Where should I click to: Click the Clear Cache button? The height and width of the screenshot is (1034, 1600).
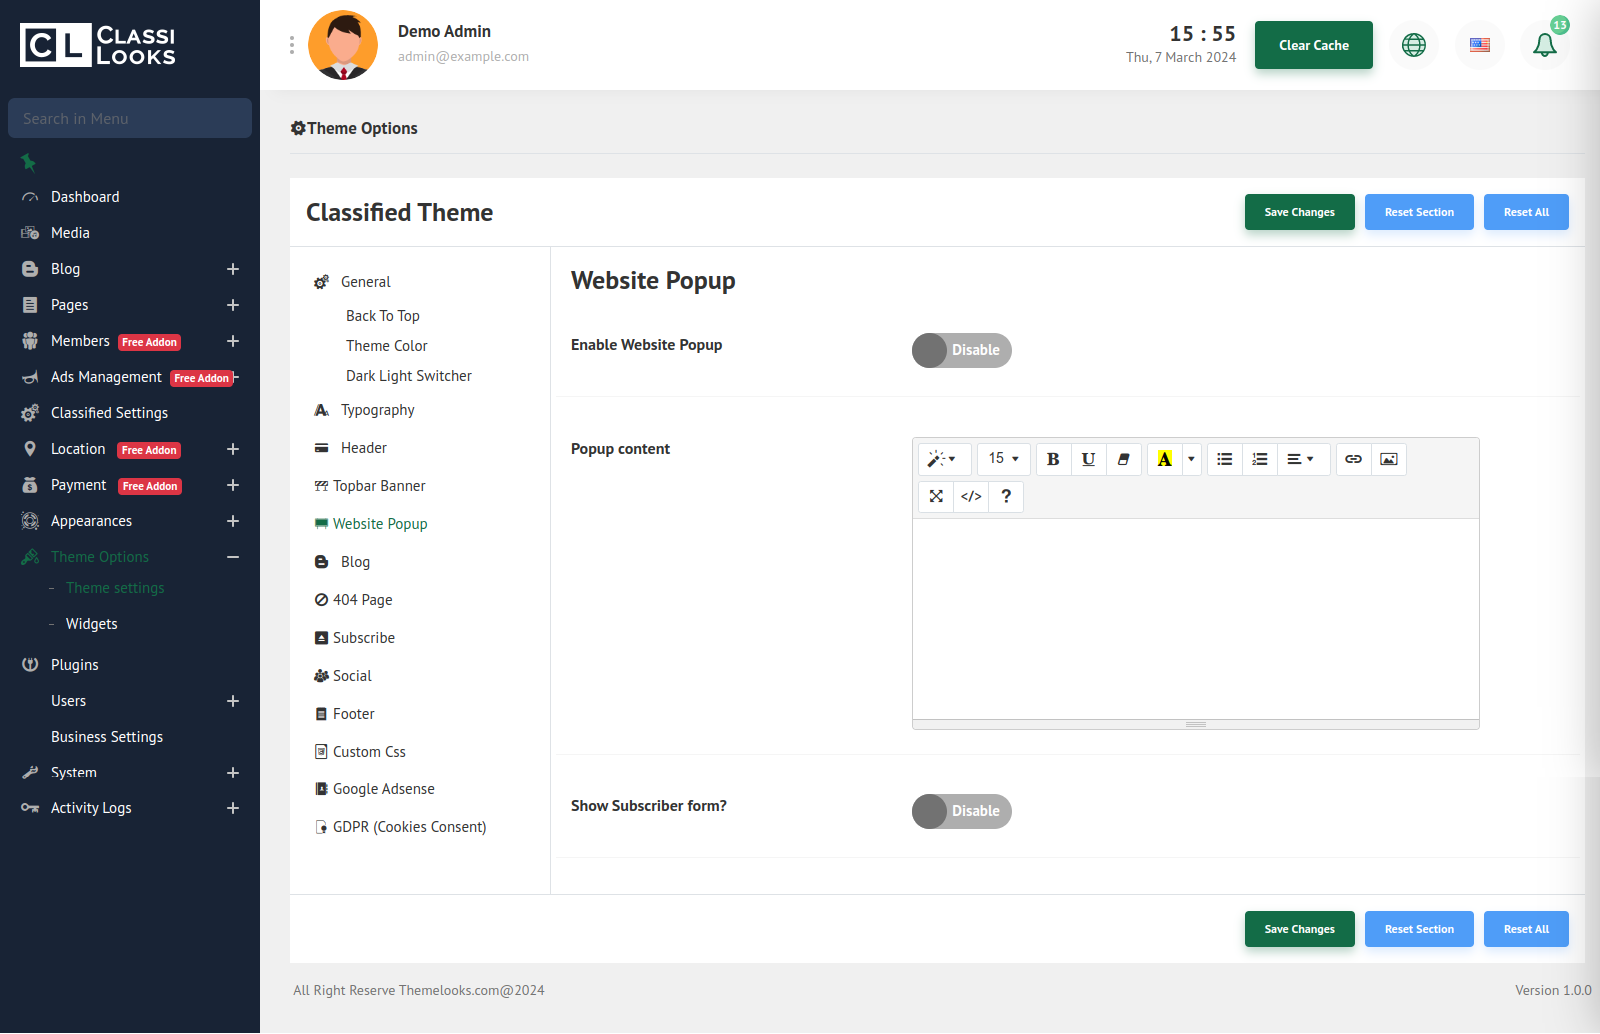tap(1313, 45)
